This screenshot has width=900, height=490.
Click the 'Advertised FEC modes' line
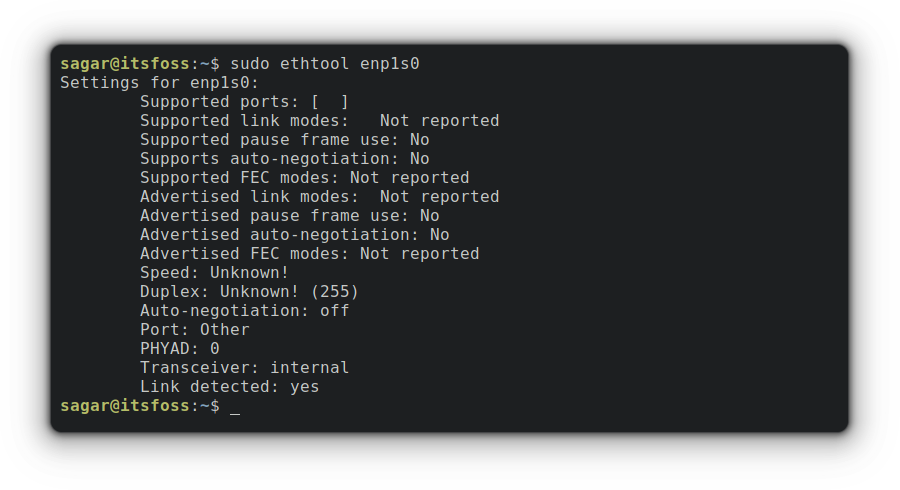point(309,254)
